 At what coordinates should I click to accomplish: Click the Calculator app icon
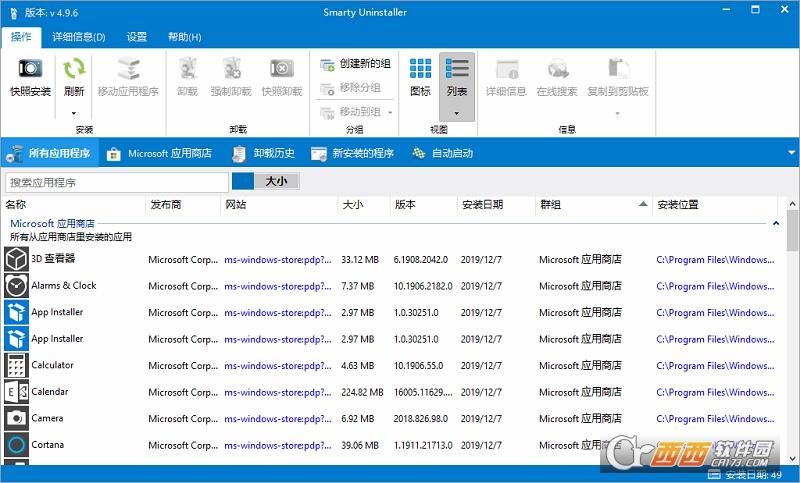(16, 365)
